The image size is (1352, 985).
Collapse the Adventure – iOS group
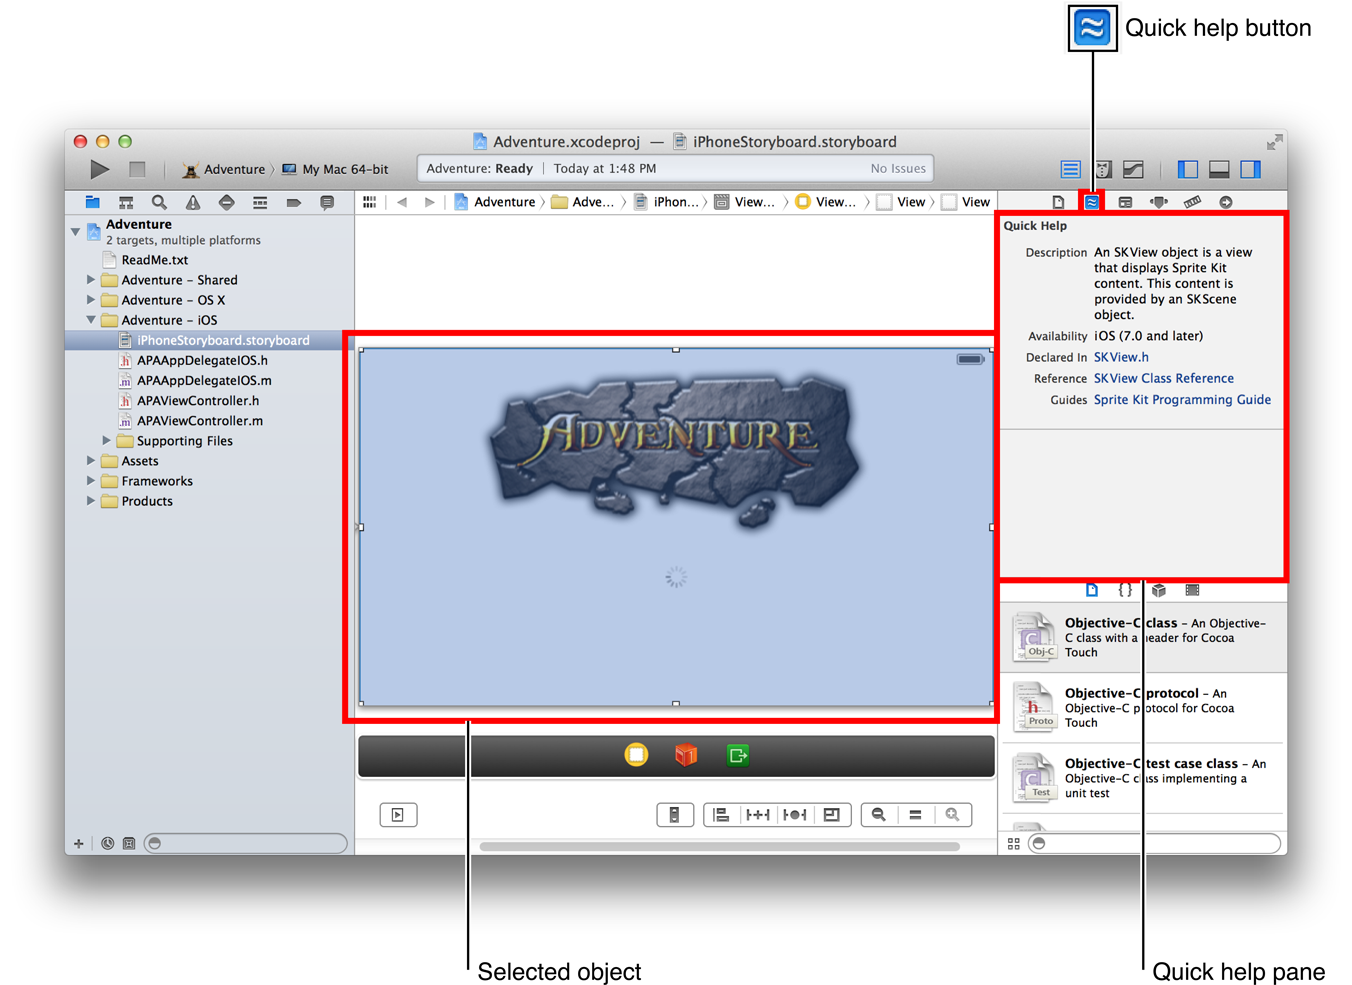pyautogui.click(x=91, y=320)
